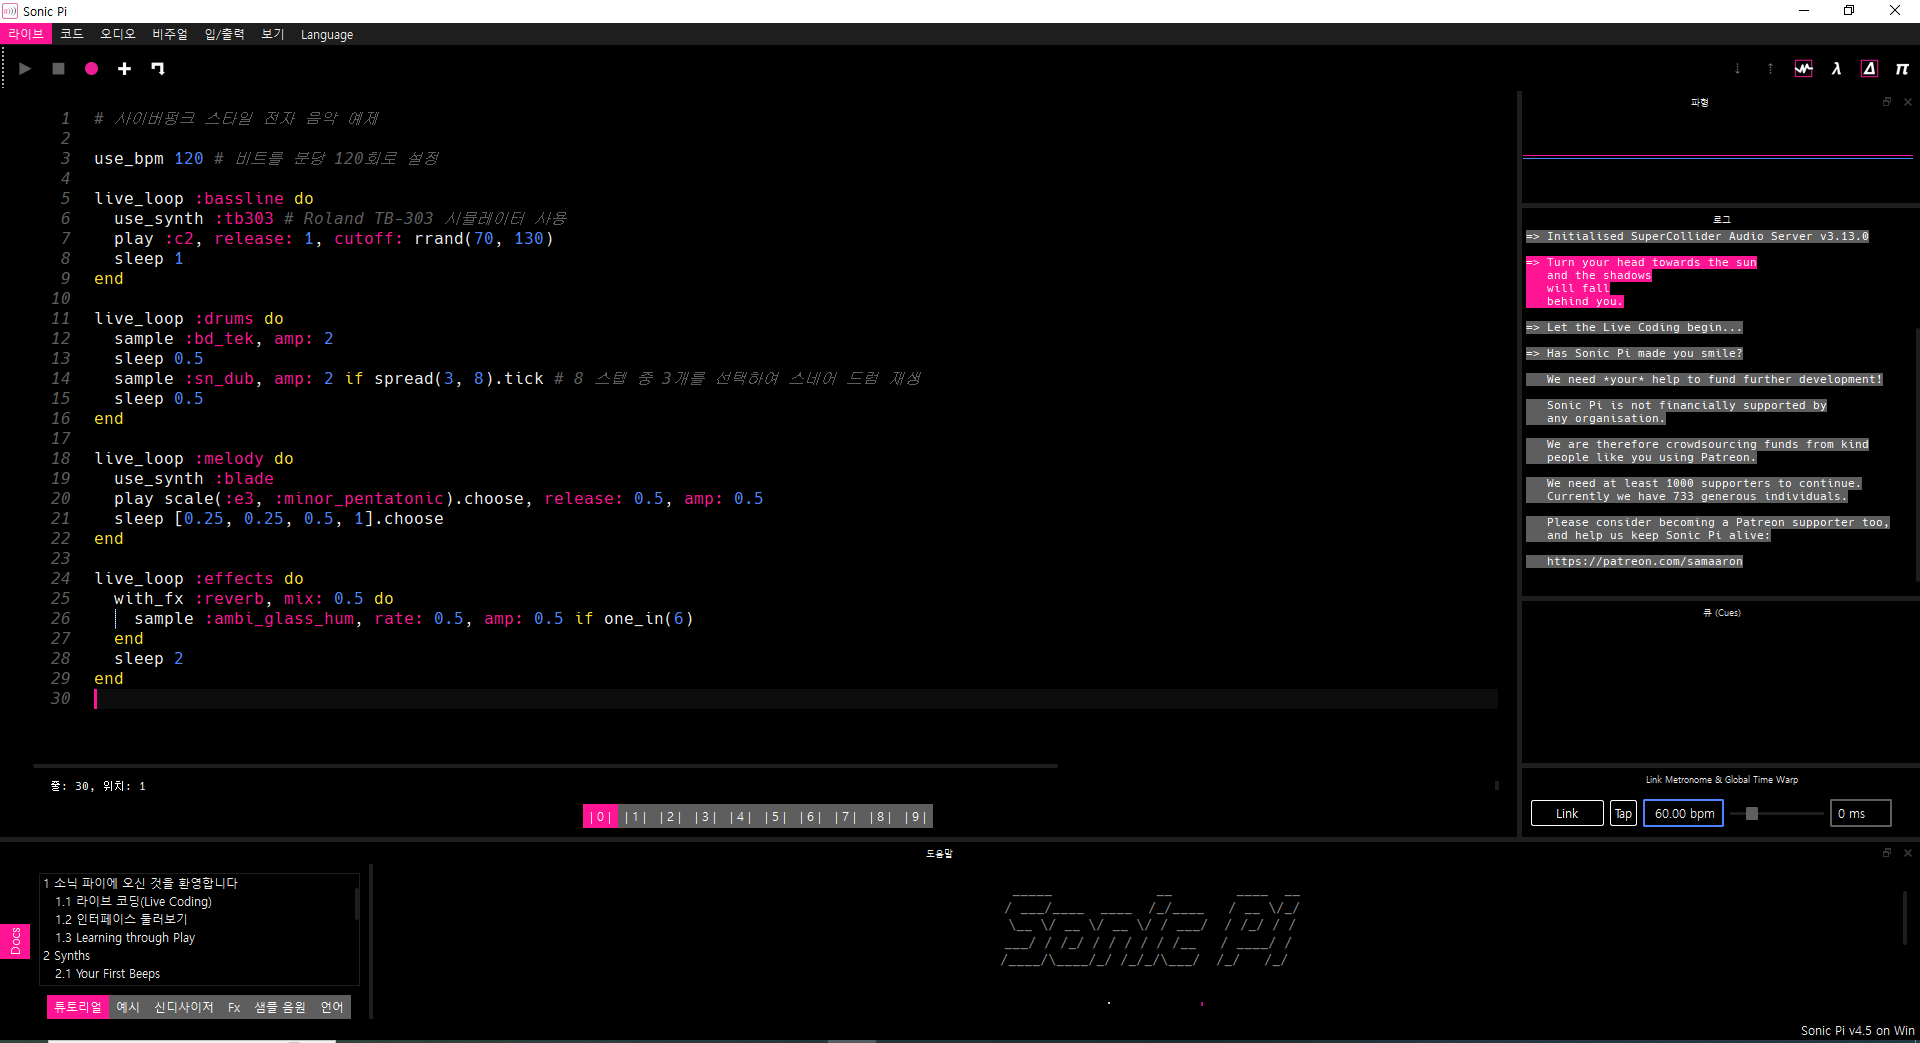Open tutorial 1.1 라이브 코딩(Live Coding)
Viewport: 1920px width, 1043px height.
(133, 901)
